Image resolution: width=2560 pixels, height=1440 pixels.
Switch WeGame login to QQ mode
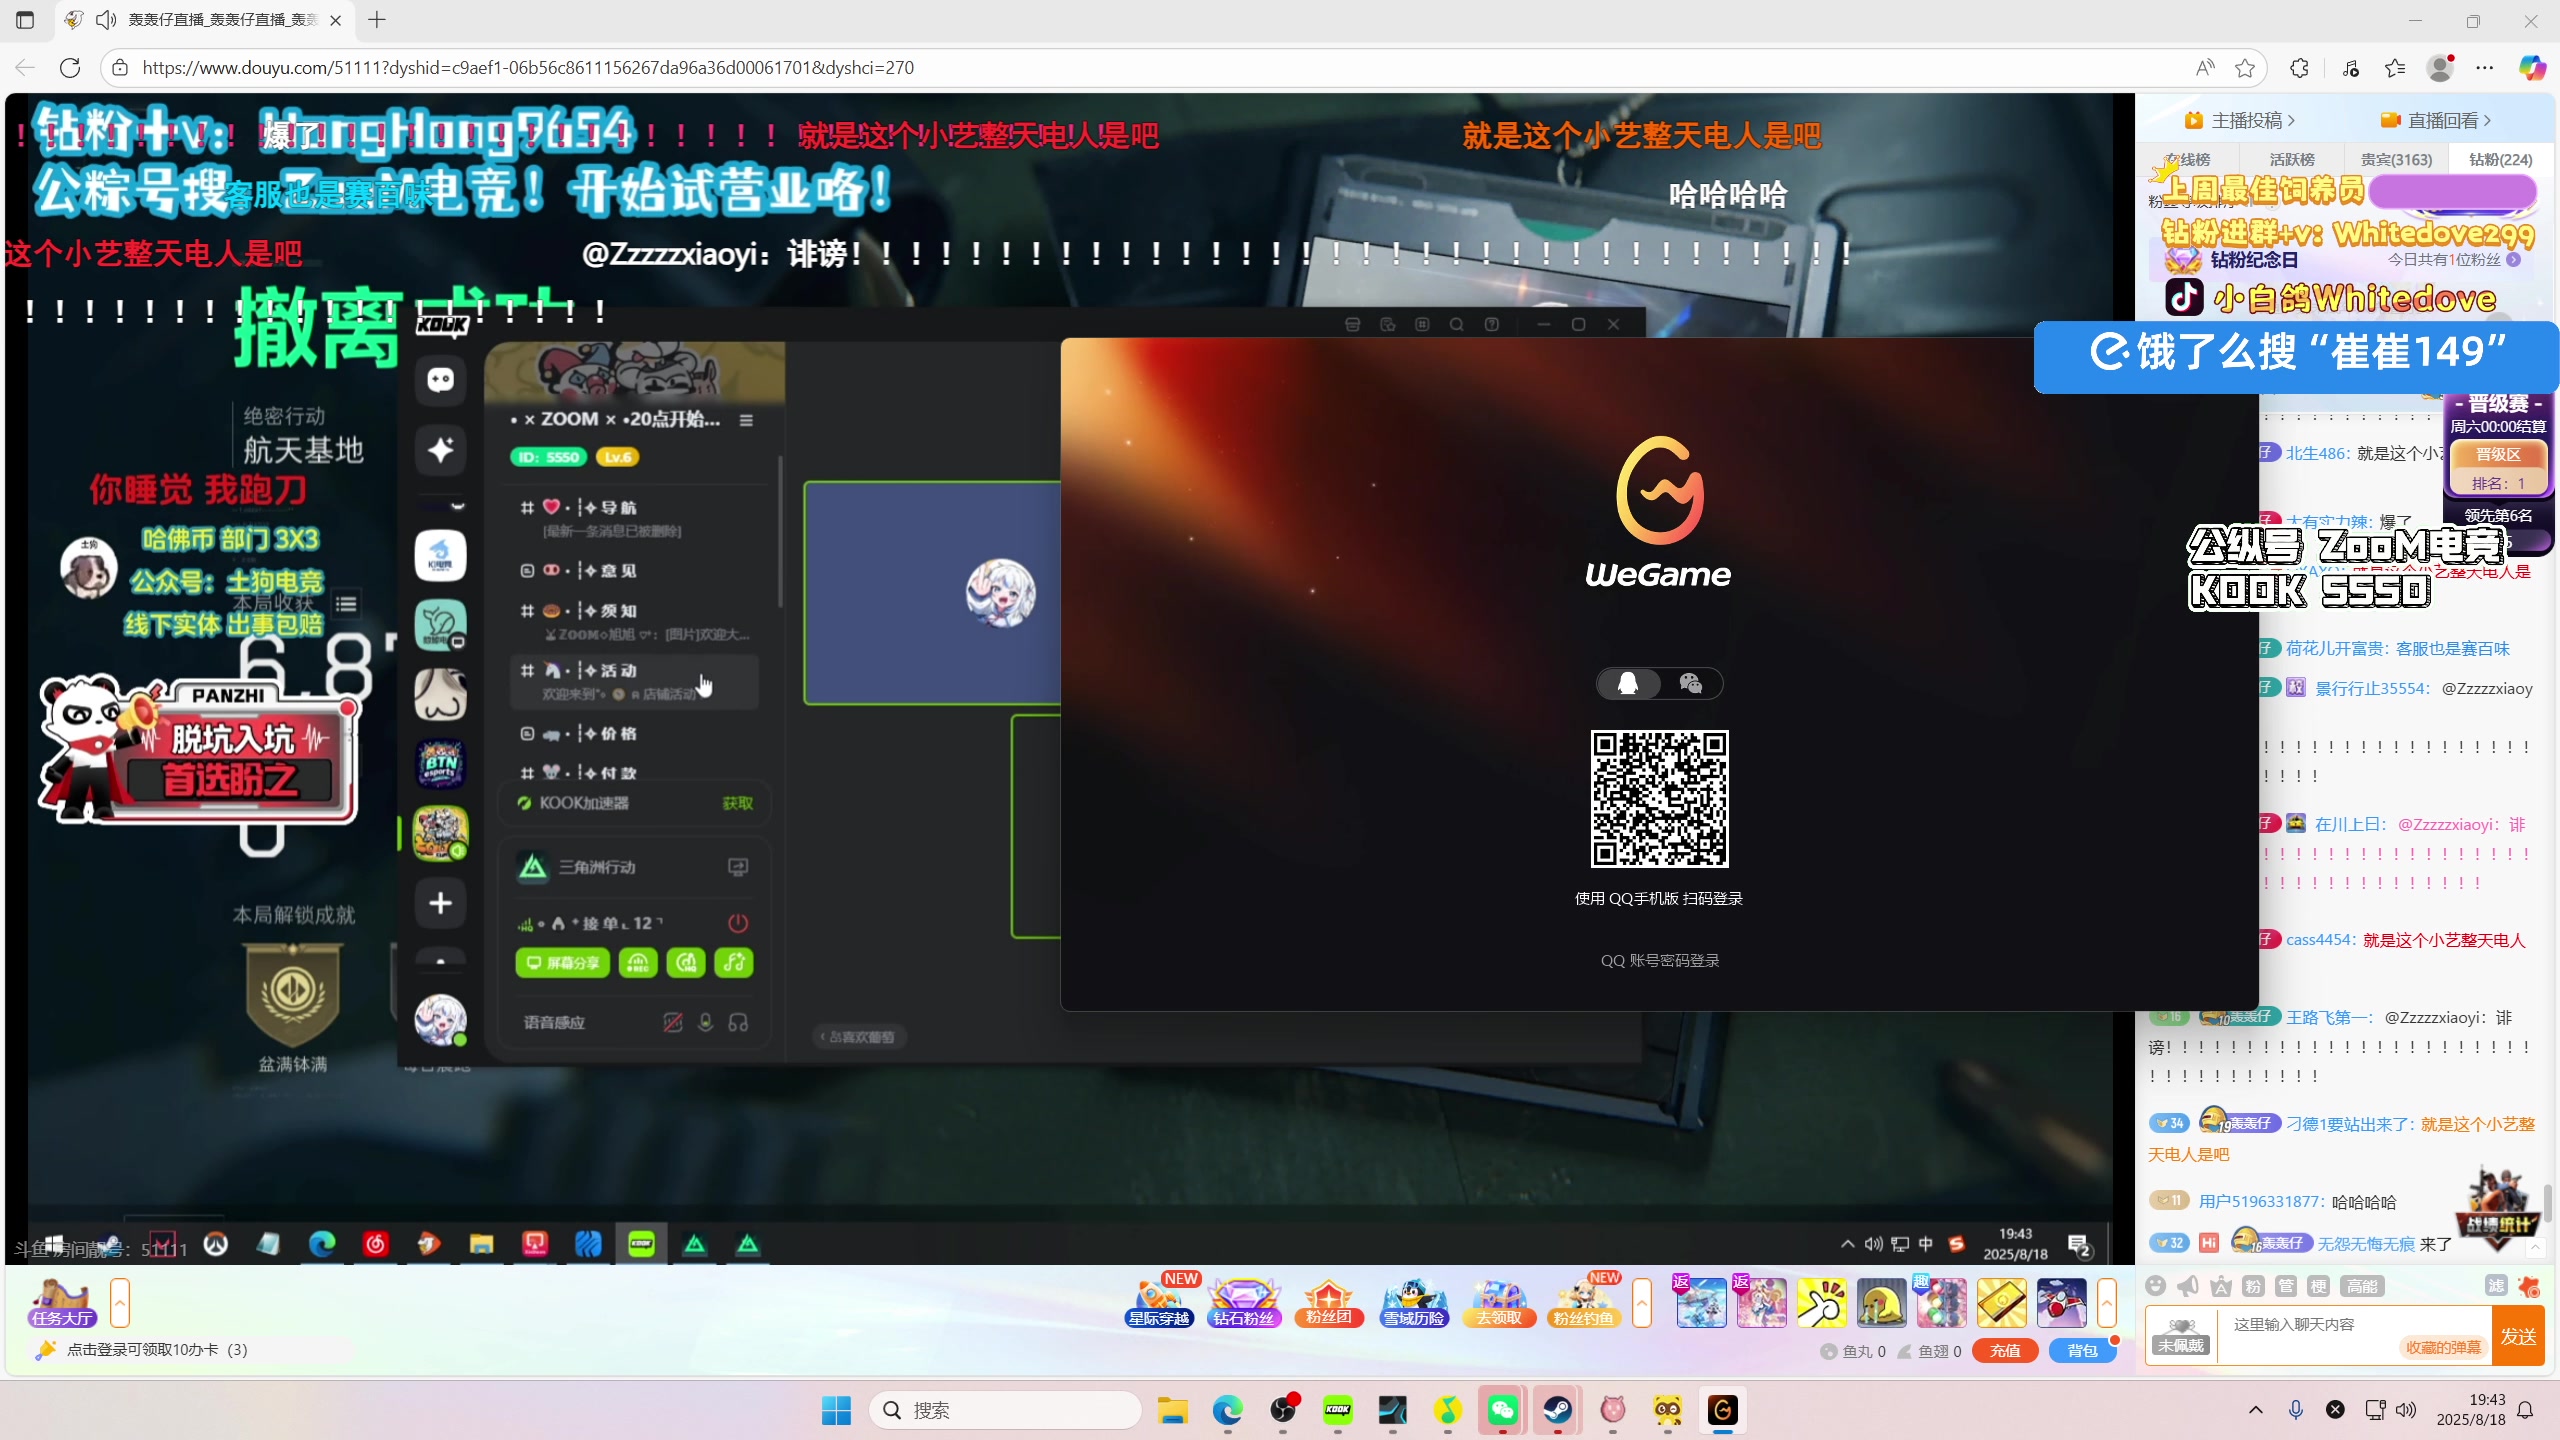pyautogui.click(x=1628, y=684)
